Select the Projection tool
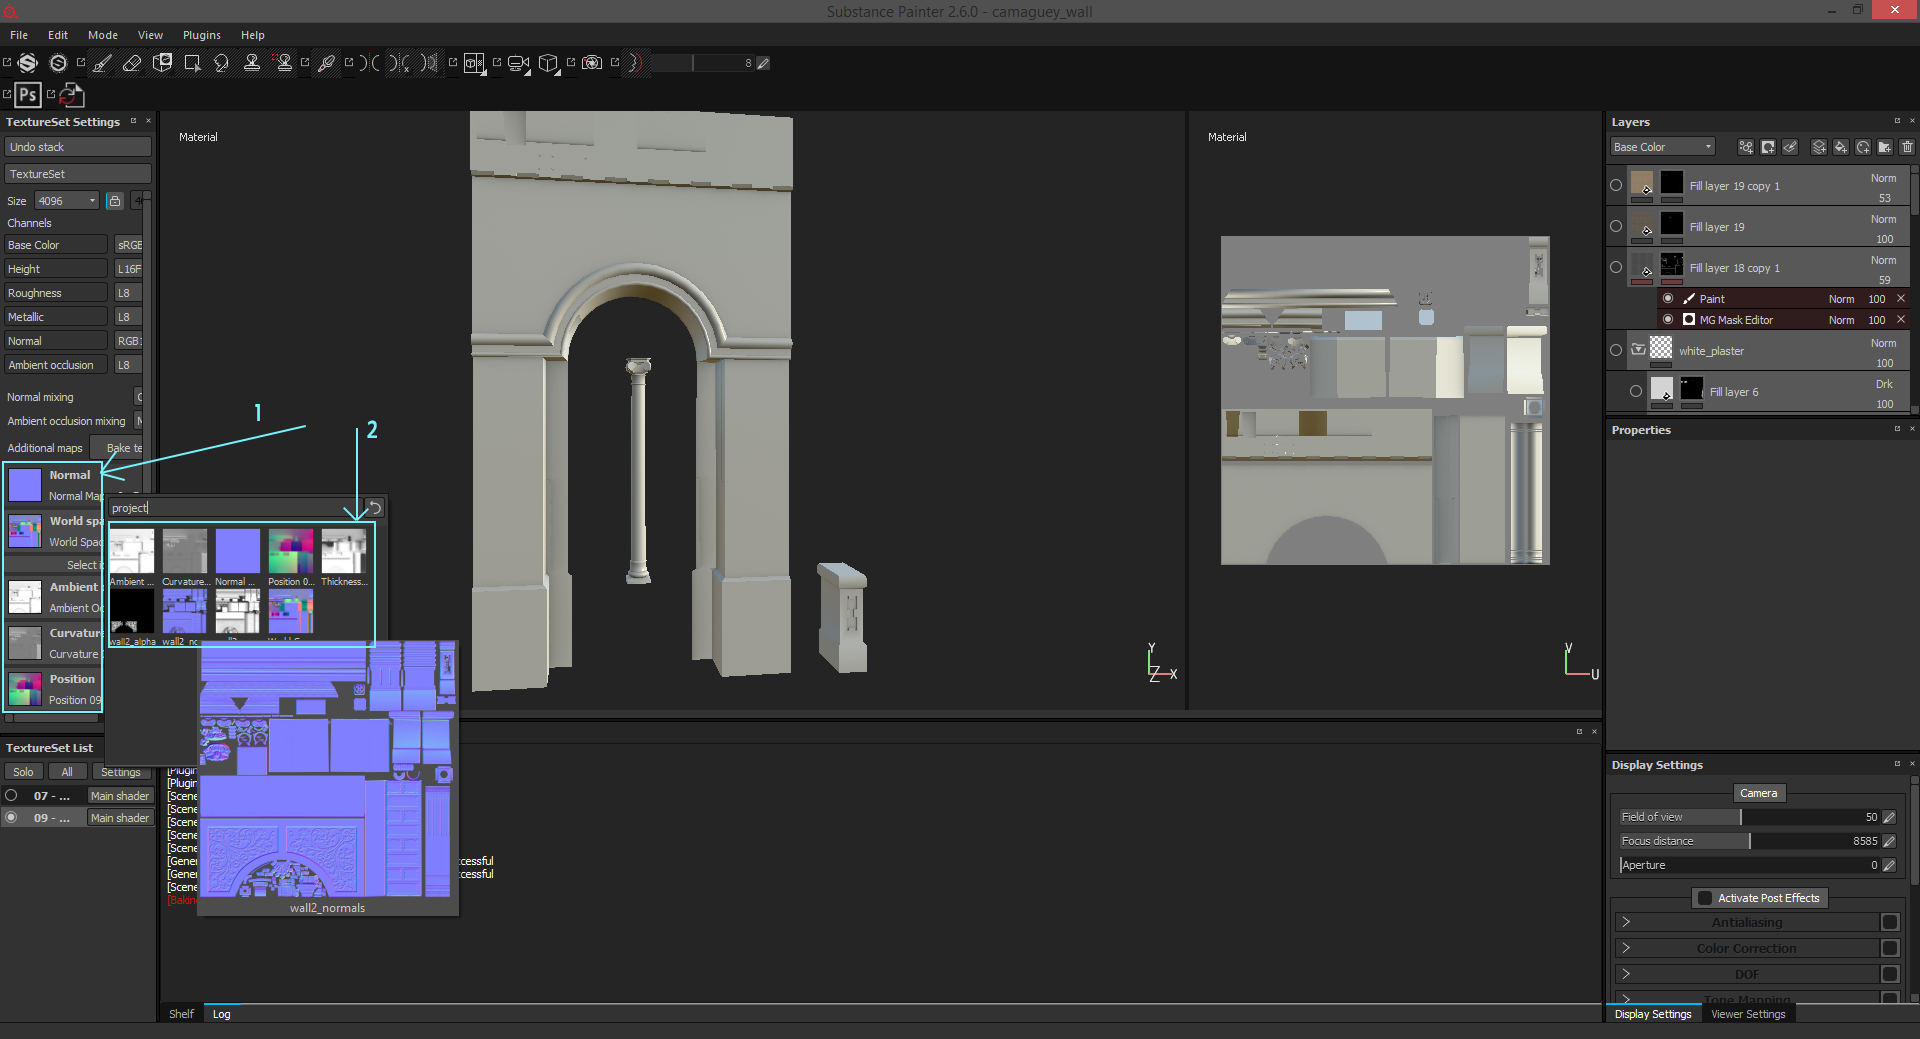The image size is (1920, 1039). tap(162, 63)
